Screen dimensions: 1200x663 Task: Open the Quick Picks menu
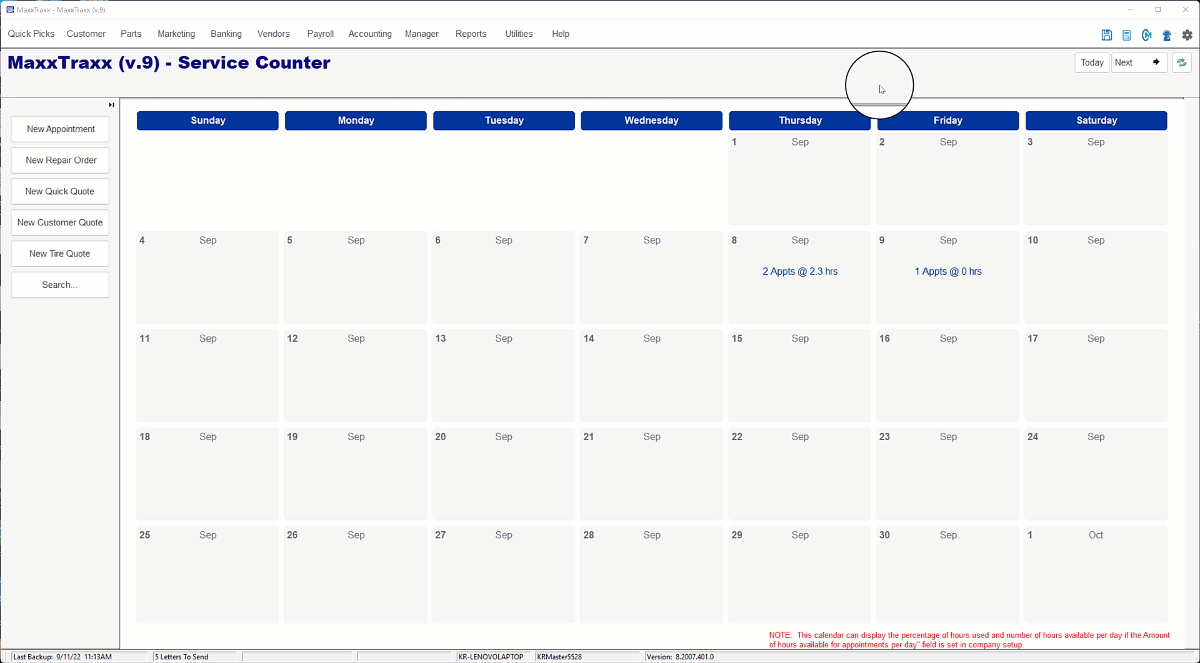pyautogui.click(x=31, y=34)
